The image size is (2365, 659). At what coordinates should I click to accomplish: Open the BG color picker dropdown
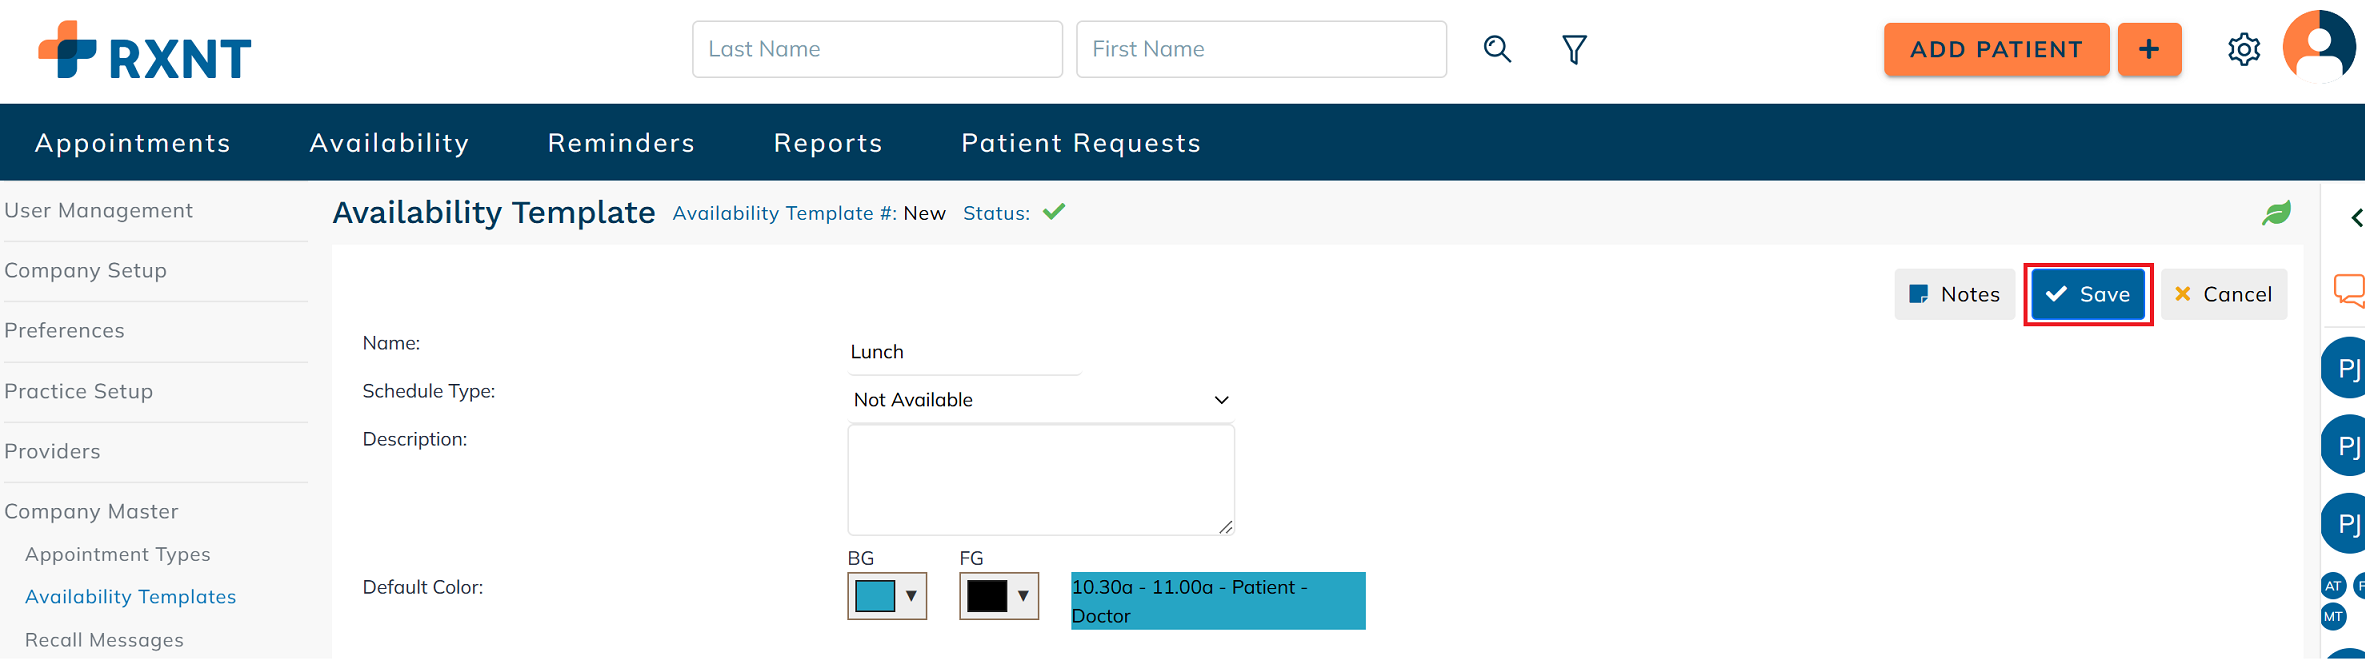[887, 596]
